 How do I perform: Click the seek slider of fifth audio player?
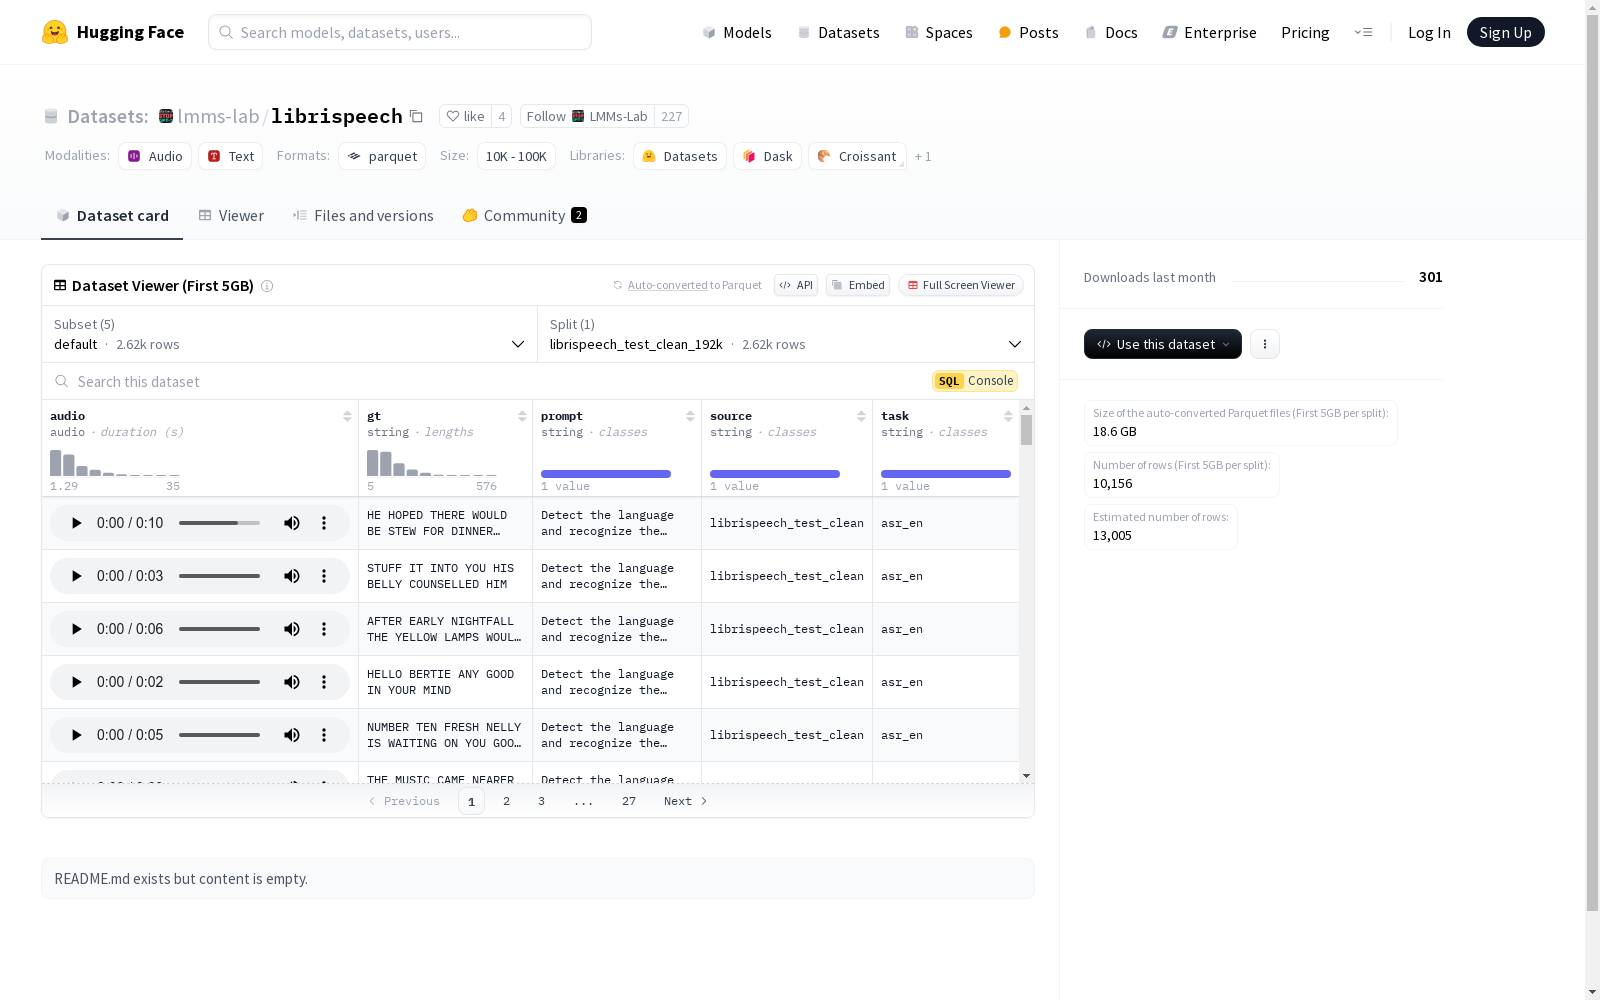(x=219, y=735)
